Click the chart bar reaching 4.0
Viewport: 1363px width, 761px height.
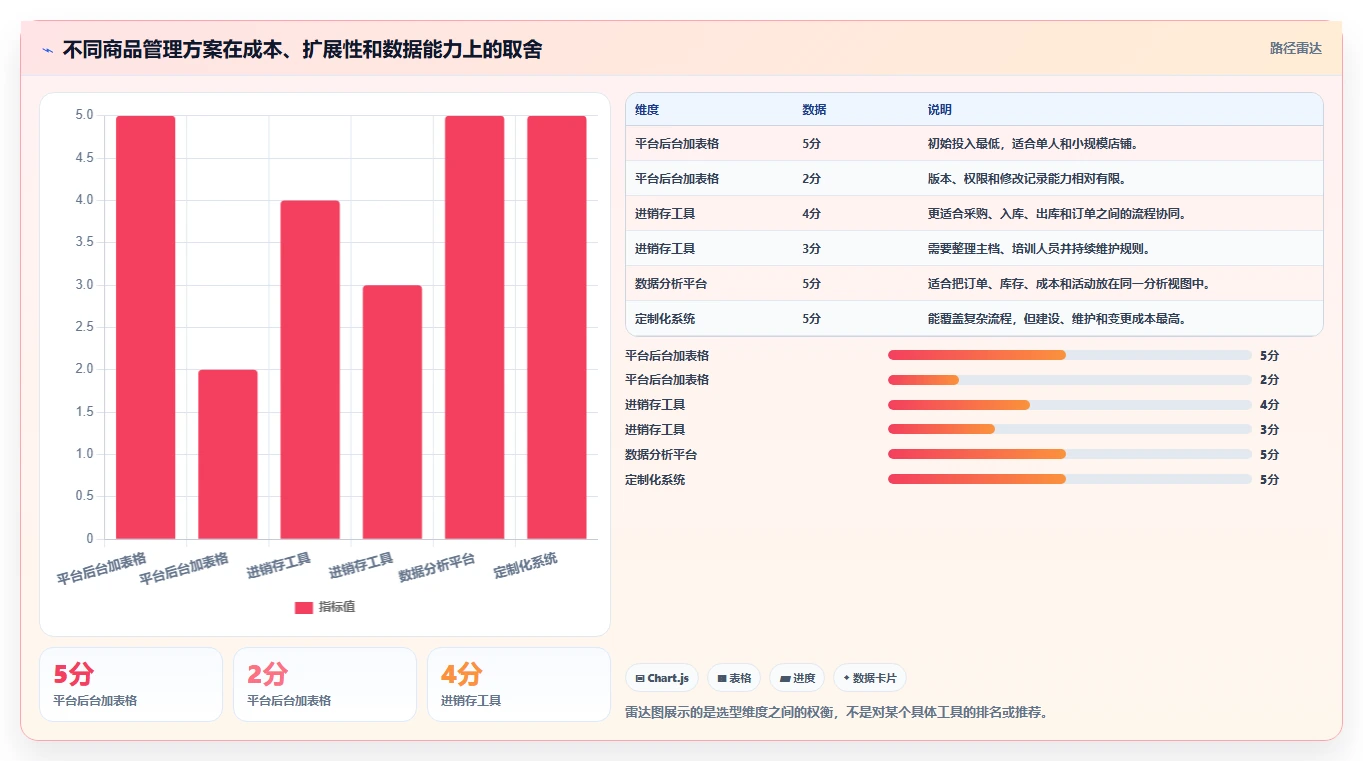click(x=310, y=370)
